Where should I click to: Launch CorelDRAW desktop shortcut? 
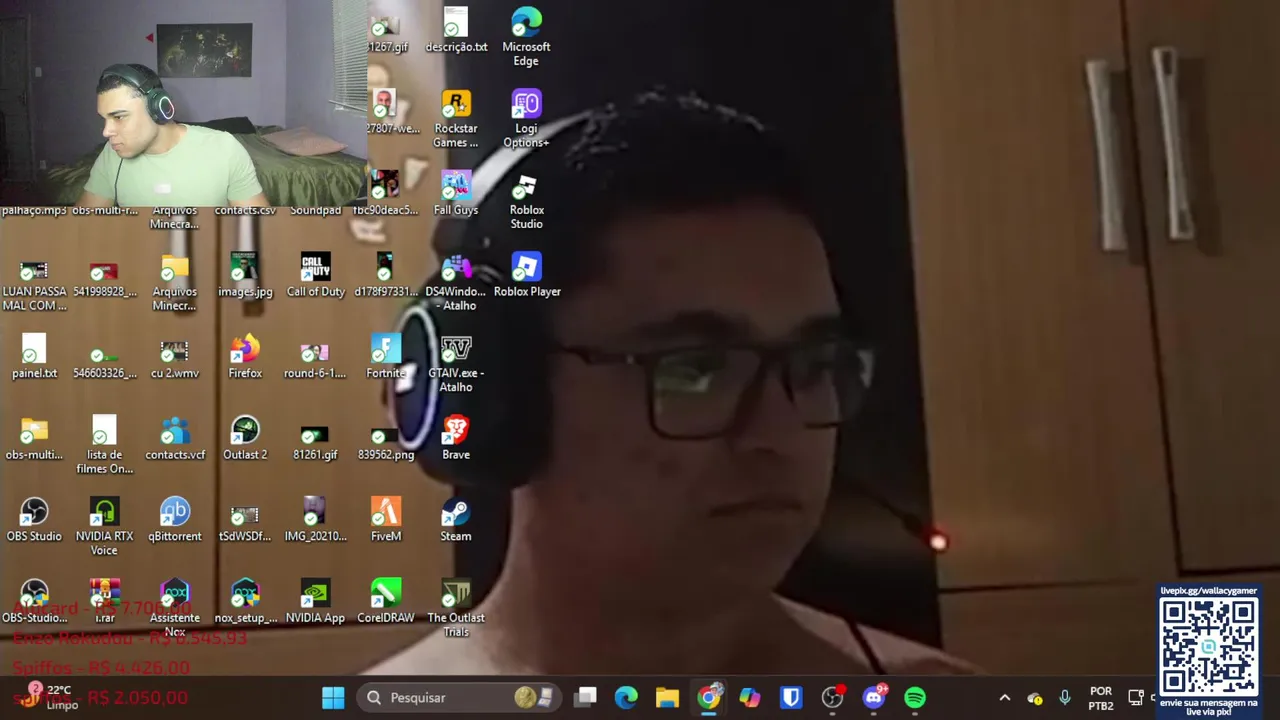pos(386,601)
